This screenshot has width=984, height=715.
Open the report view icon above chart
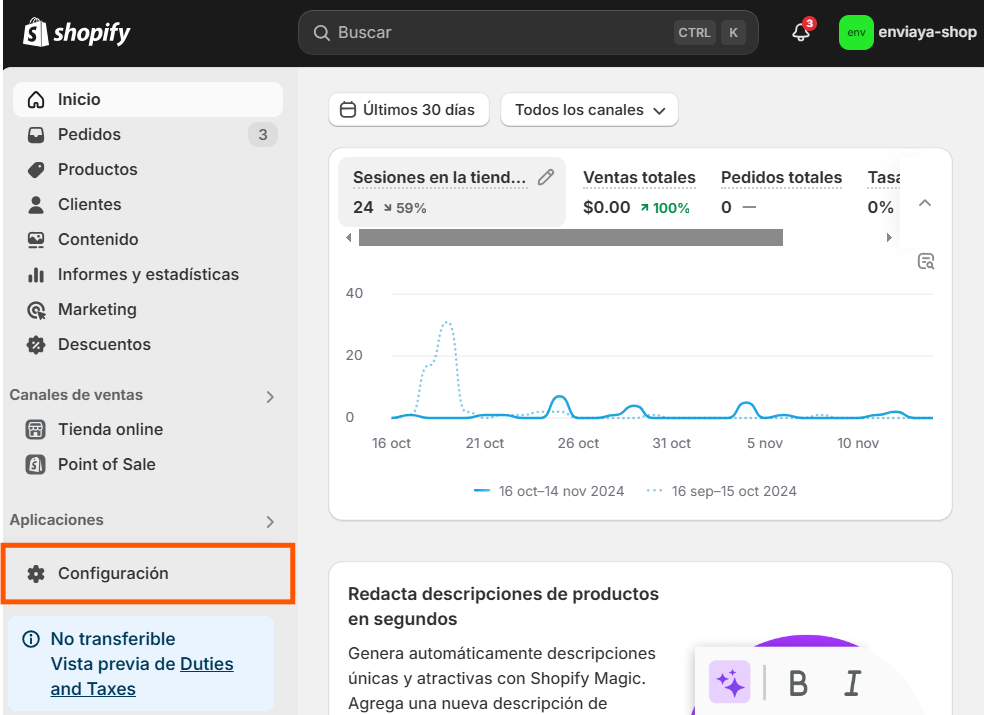click(x=926, y=261)
